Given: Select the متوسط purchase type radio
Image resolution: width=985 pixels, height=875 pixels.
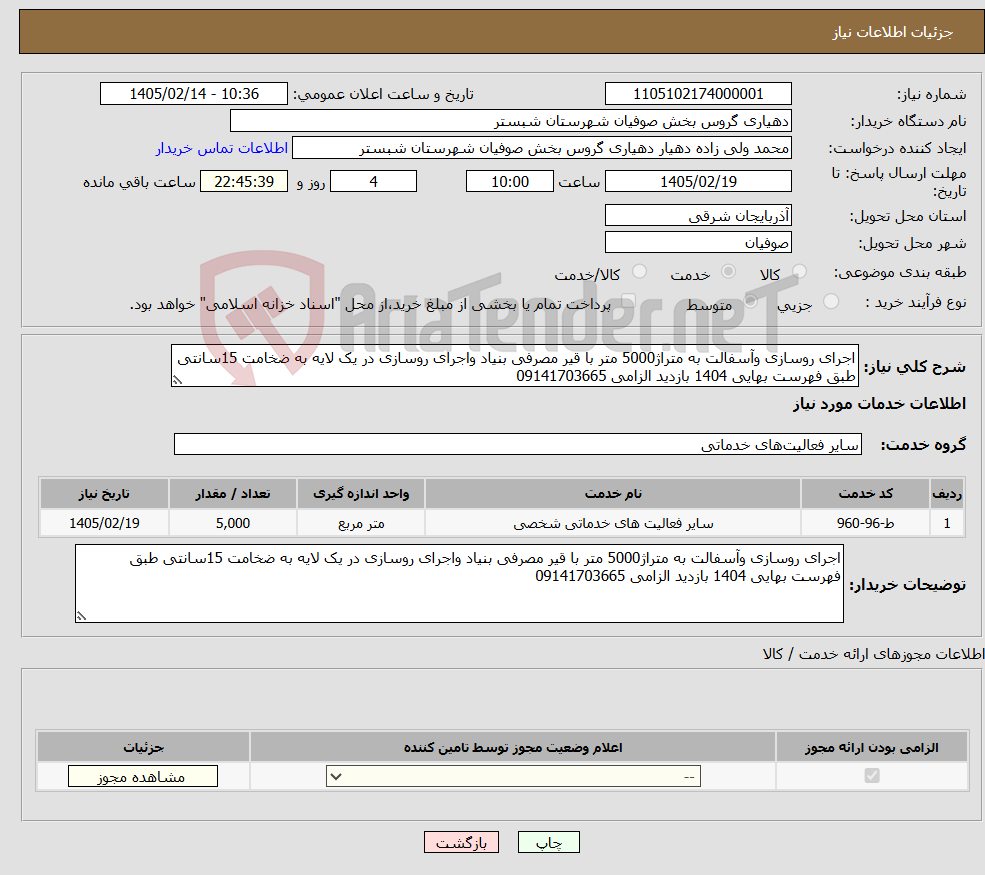Looking at the screenshot, I should 751,302.
